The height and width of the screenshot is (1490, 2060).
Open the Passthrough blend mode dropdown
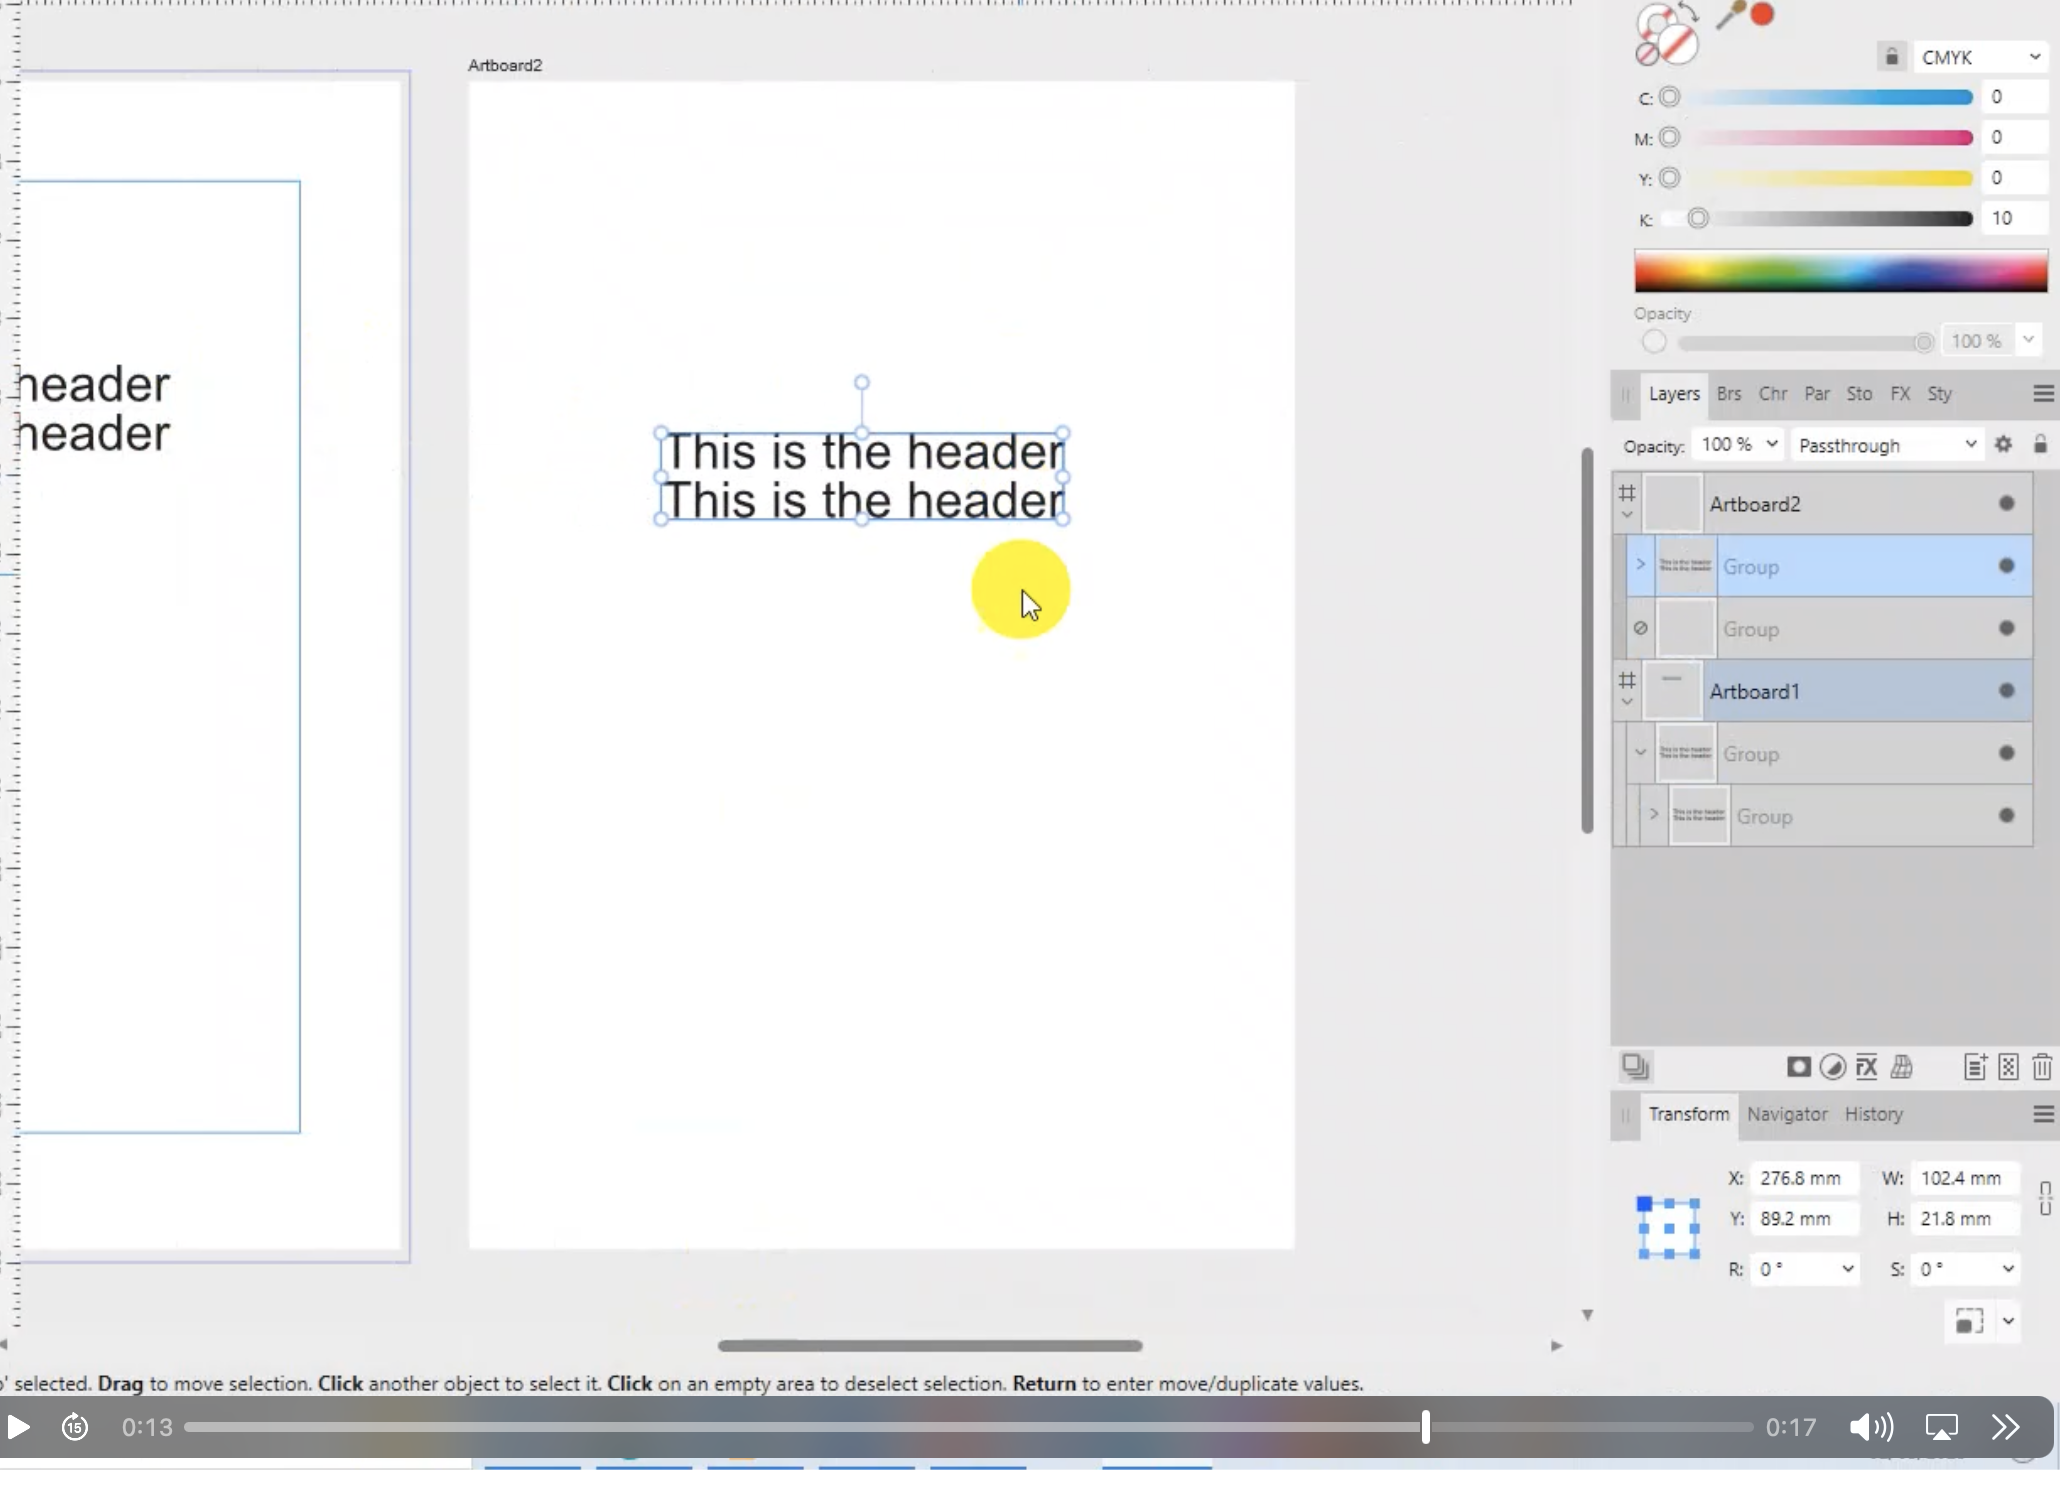(1886, 445)
